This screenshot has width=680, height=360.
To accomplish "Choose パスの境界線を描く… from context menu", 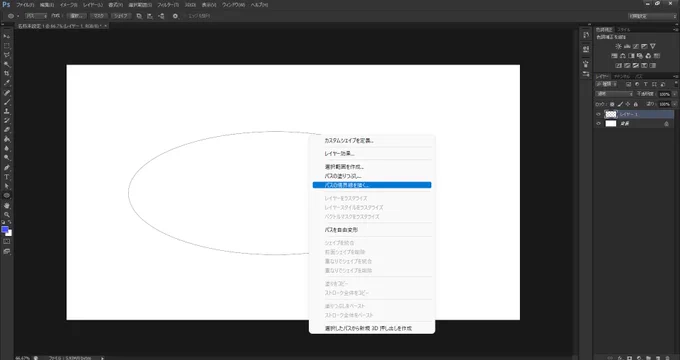I will pyautogui.click(x=372, y=185).
